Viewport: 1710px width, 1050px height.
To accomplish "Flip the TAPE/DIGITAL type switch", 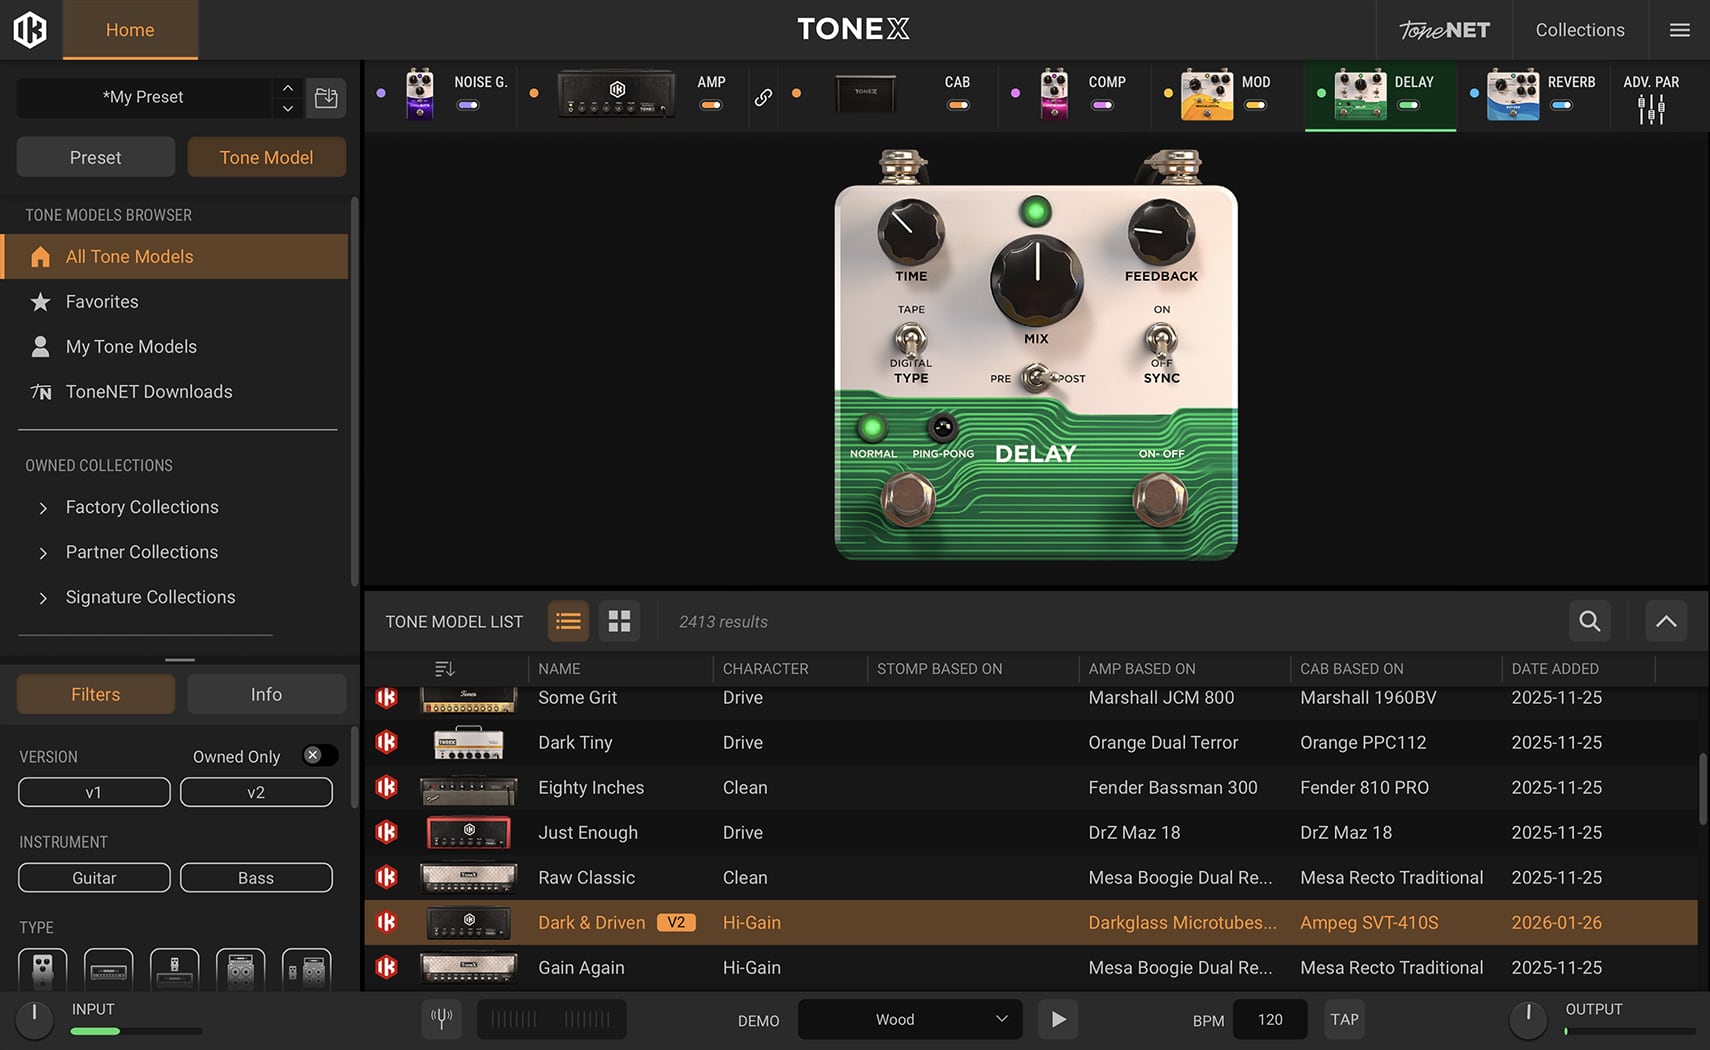I will (x=910, y=340).
